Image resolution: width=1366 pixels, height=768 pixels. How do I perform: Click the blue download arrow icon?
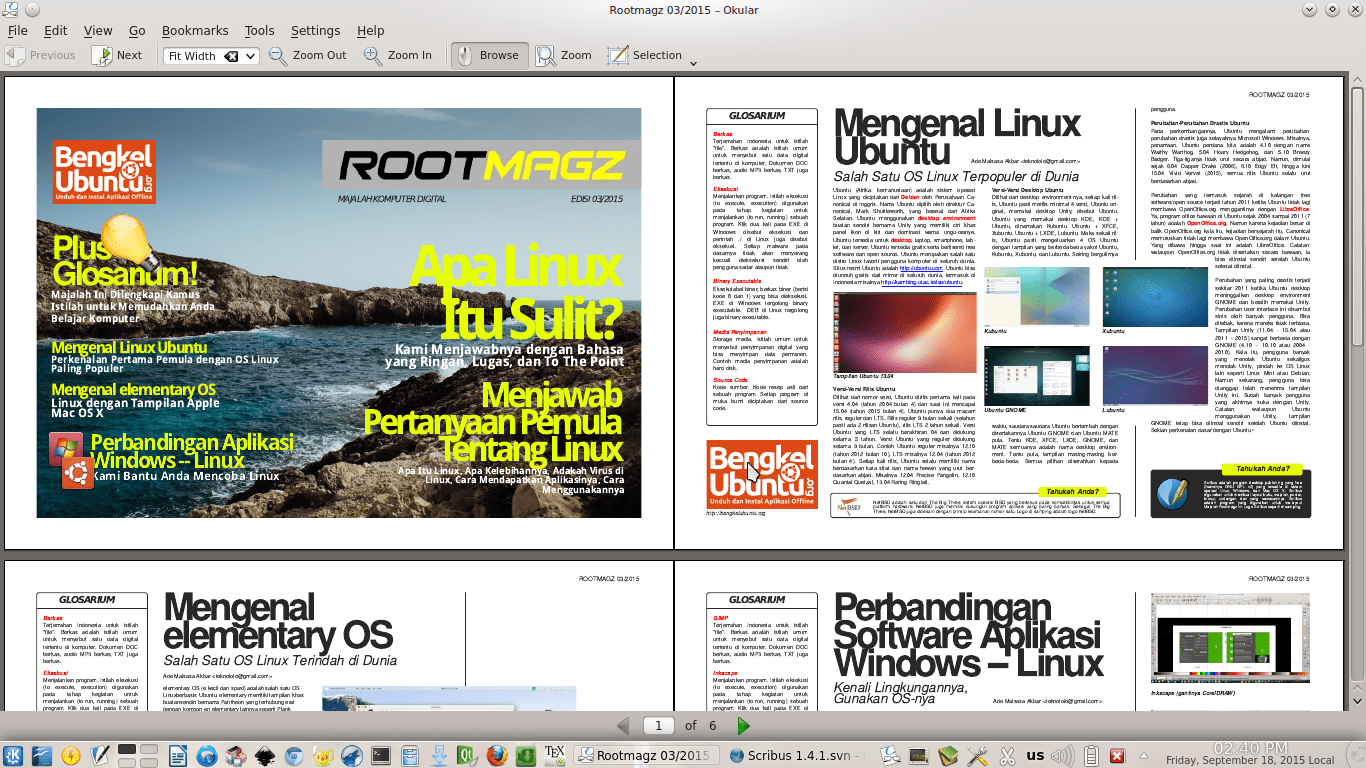point(439,755)
